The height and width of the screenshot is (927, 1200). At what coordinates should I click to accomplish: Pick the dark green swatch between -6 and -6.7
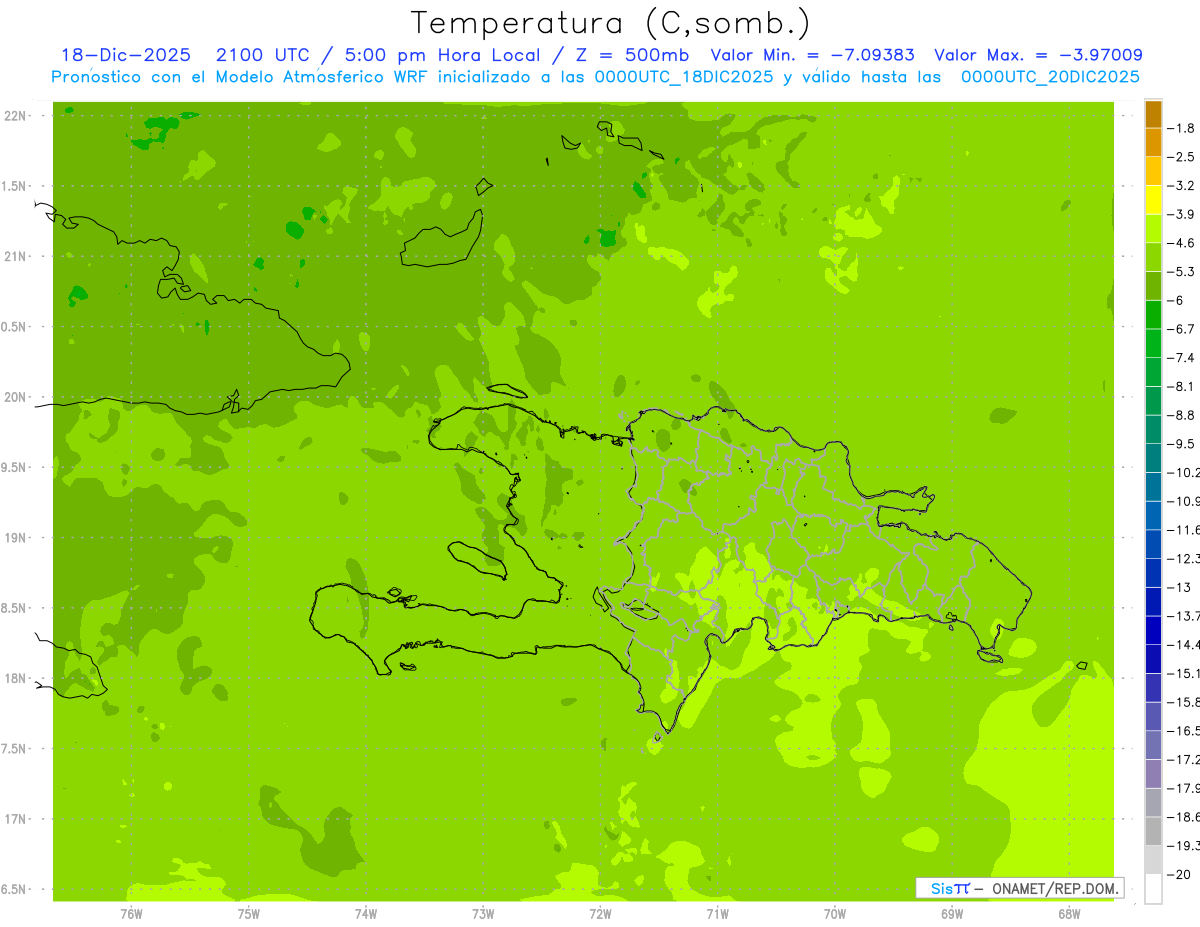point(1153,314)
